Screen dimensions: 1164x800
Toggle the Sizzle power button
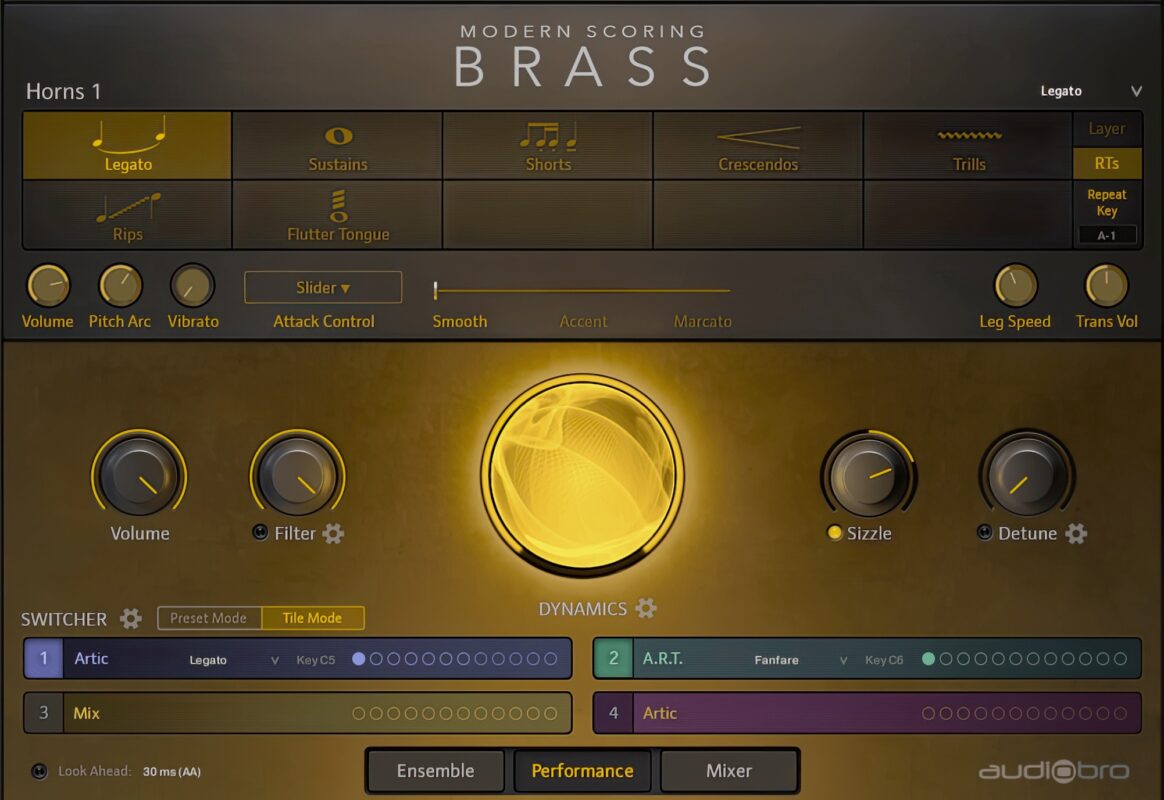(x=835, y=533)
